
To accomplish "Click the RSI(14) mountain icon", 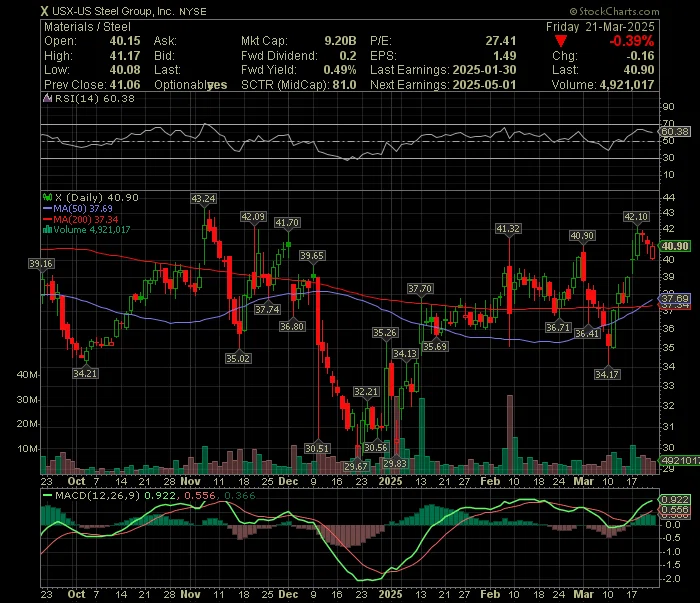I will click(47, 99).
